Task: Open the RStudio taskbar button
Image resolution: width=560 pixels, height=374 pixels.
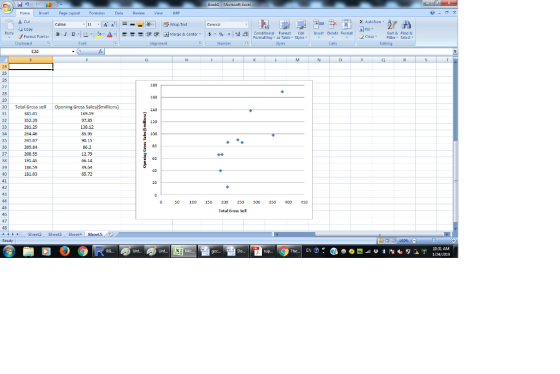Action: [105, 251]
